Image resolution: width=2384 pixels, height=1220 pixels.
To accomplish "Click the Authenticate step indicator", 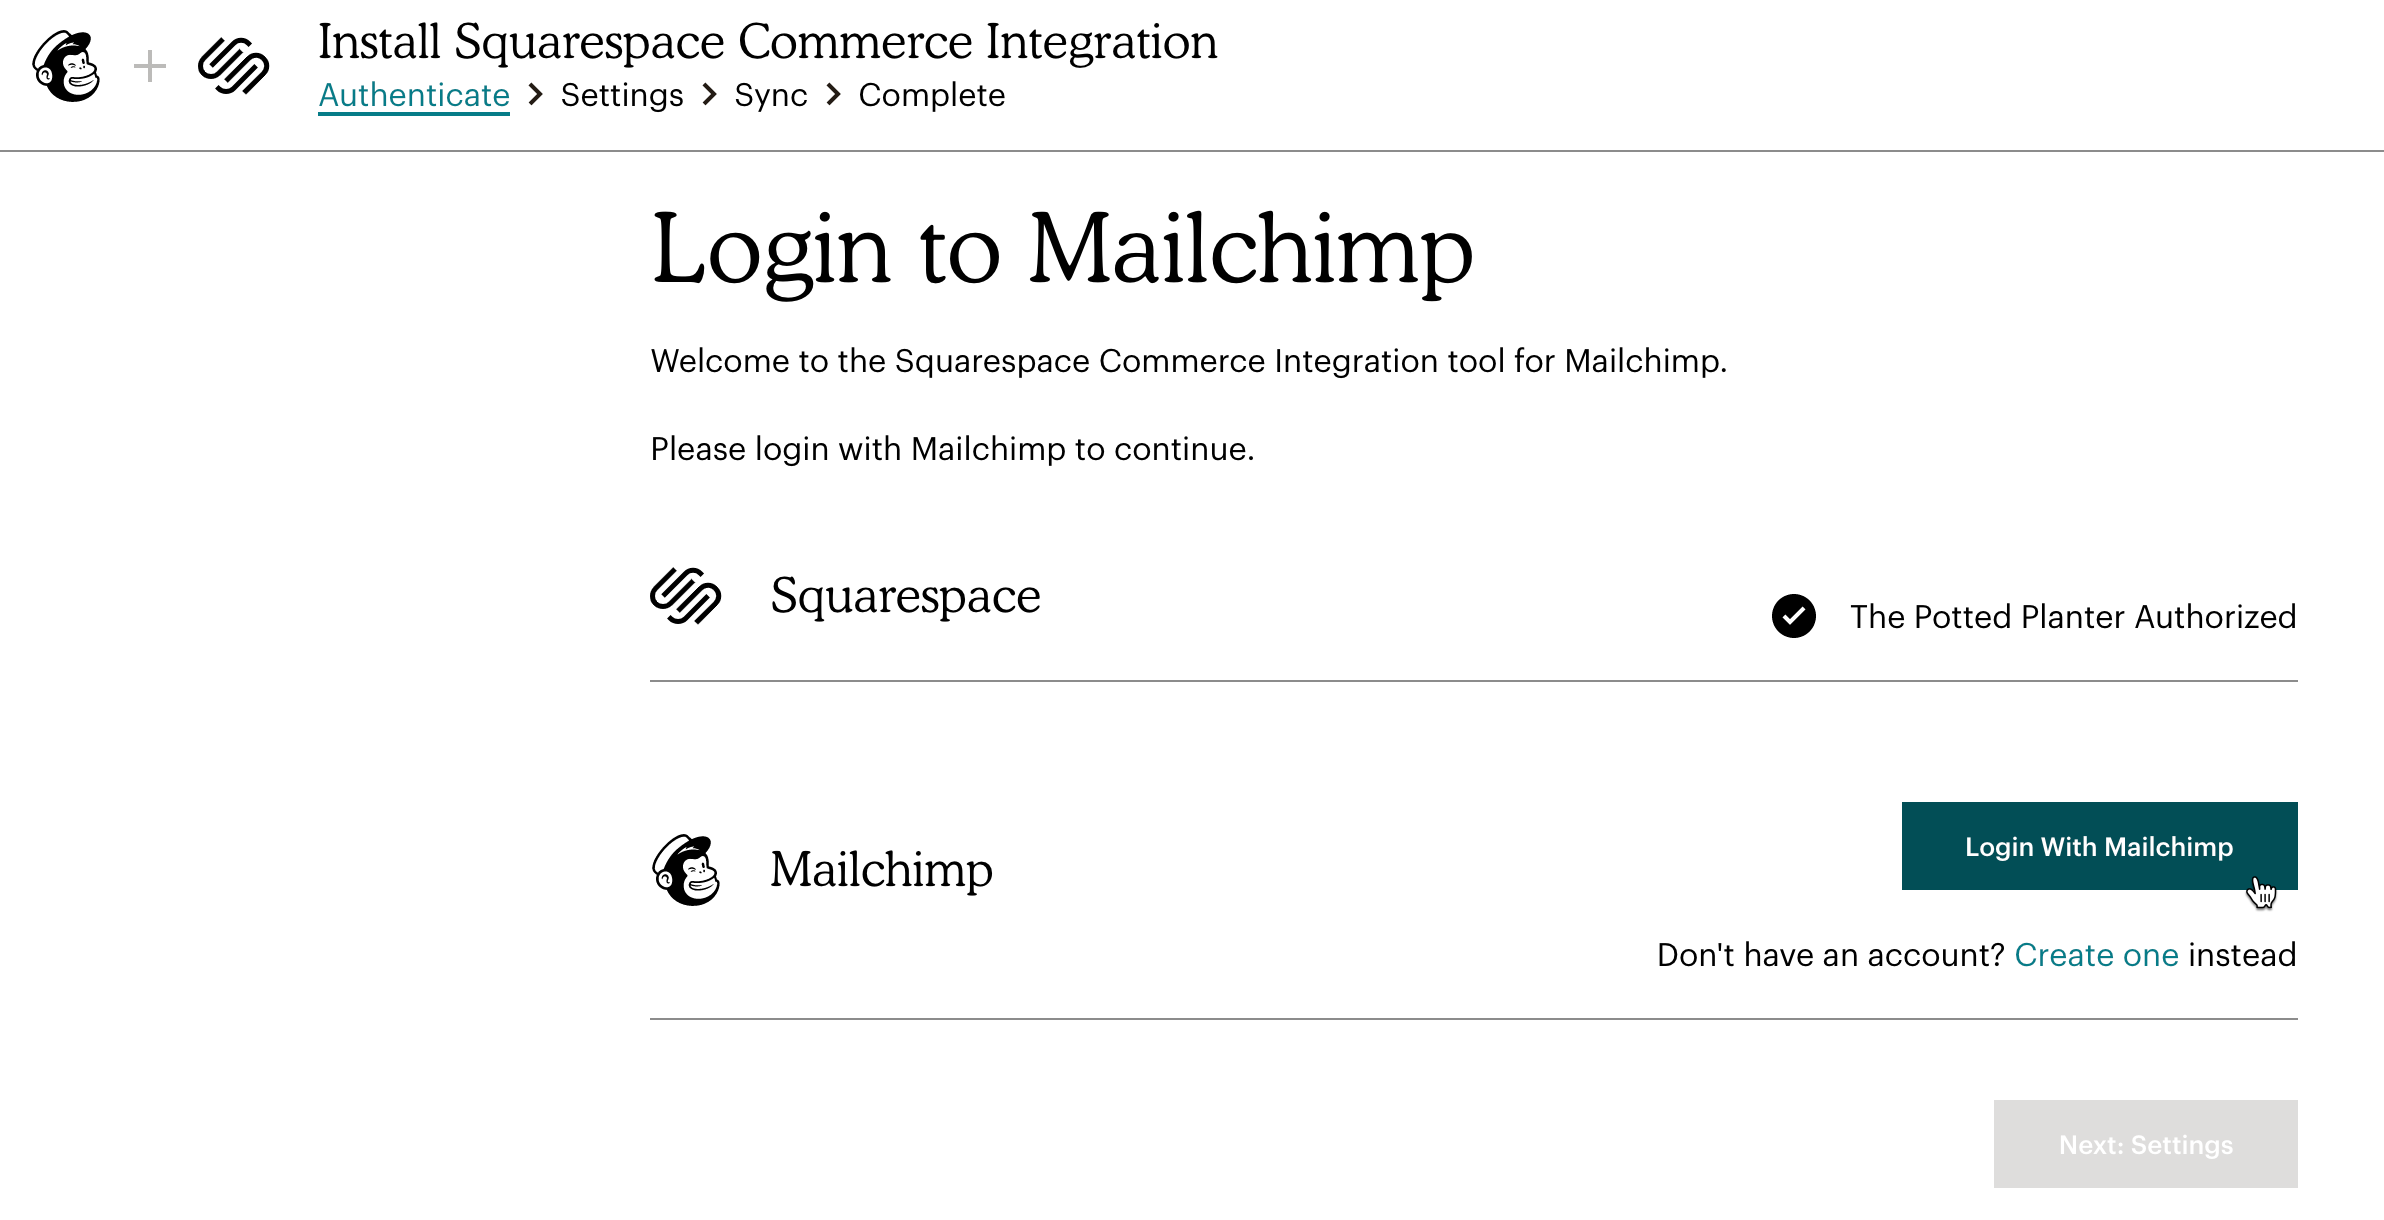I will [414, 95].
